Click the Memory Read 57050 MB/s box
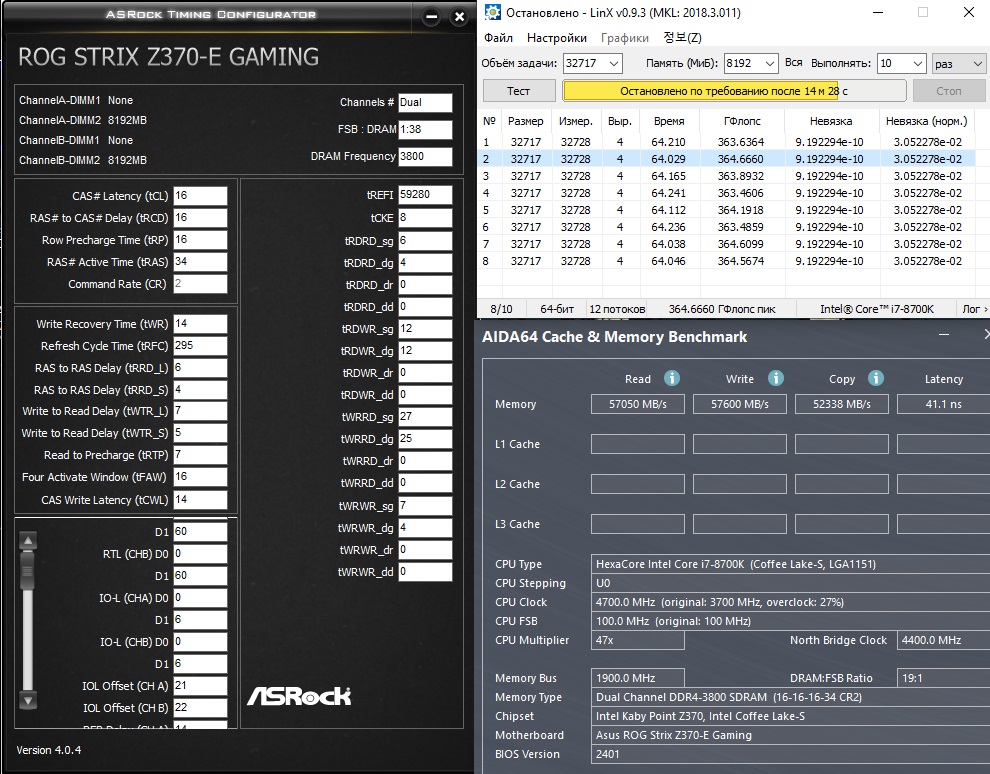 (638, 404)
